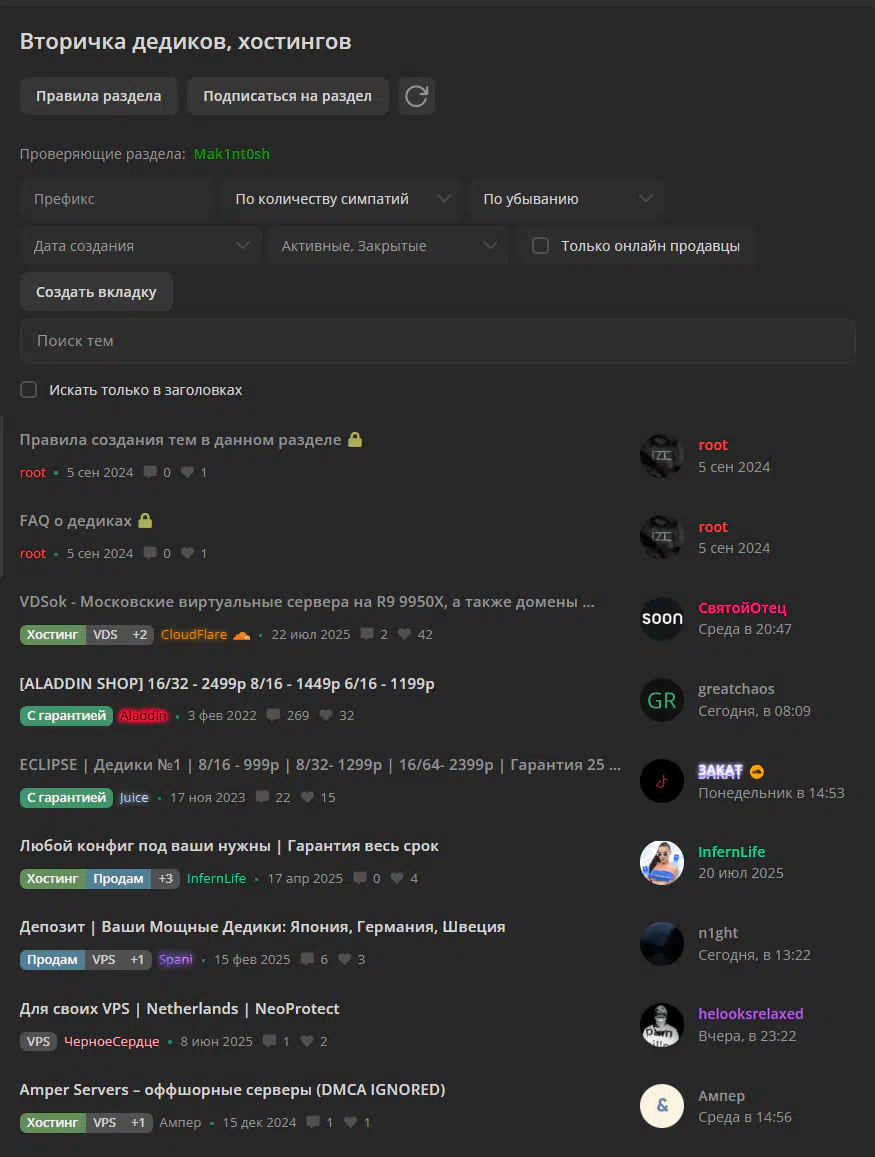Screen dimensions: 875x1157
Task: Click the Хостинг tag on the VDSok thread
Action: tap(52, 635)
